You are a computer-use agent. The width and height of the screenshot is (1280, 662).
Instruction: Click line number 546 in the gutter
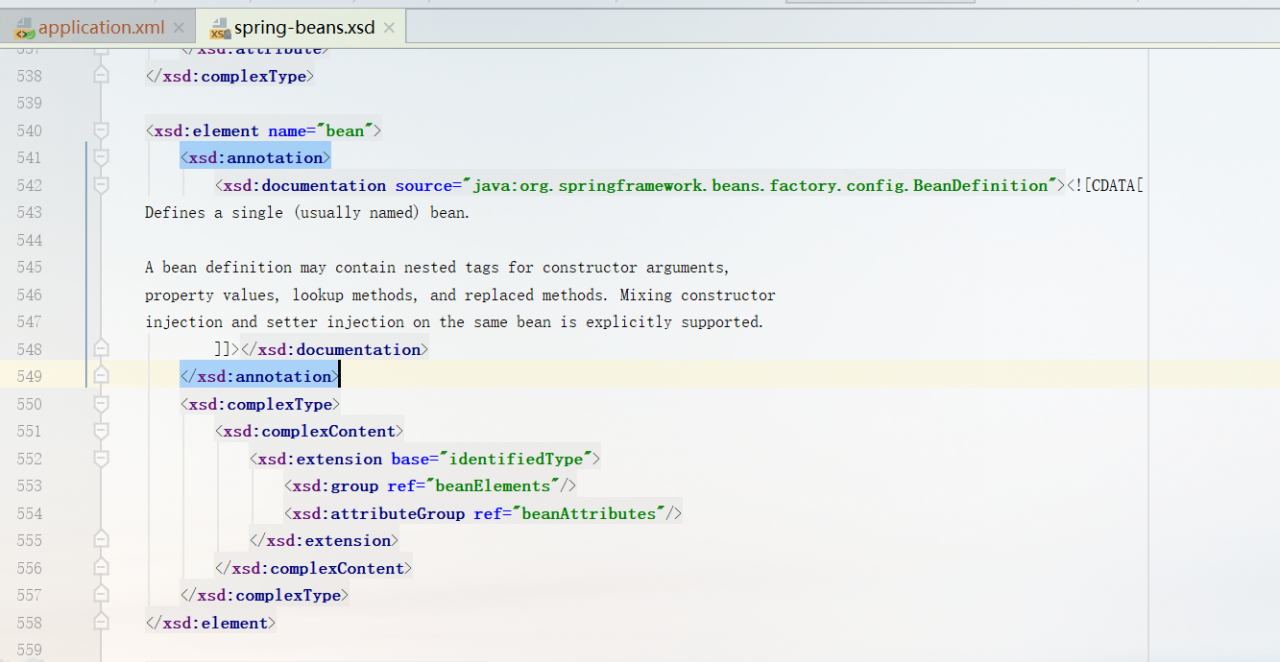pos(30,295)
